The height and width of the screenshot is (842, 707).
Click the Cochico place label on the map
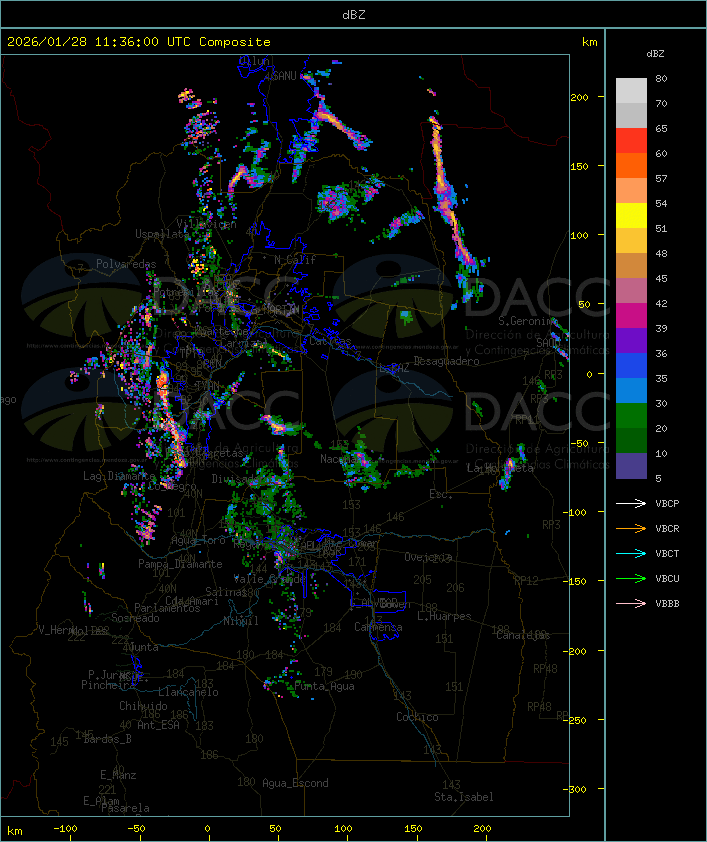[x=417, y=717]
